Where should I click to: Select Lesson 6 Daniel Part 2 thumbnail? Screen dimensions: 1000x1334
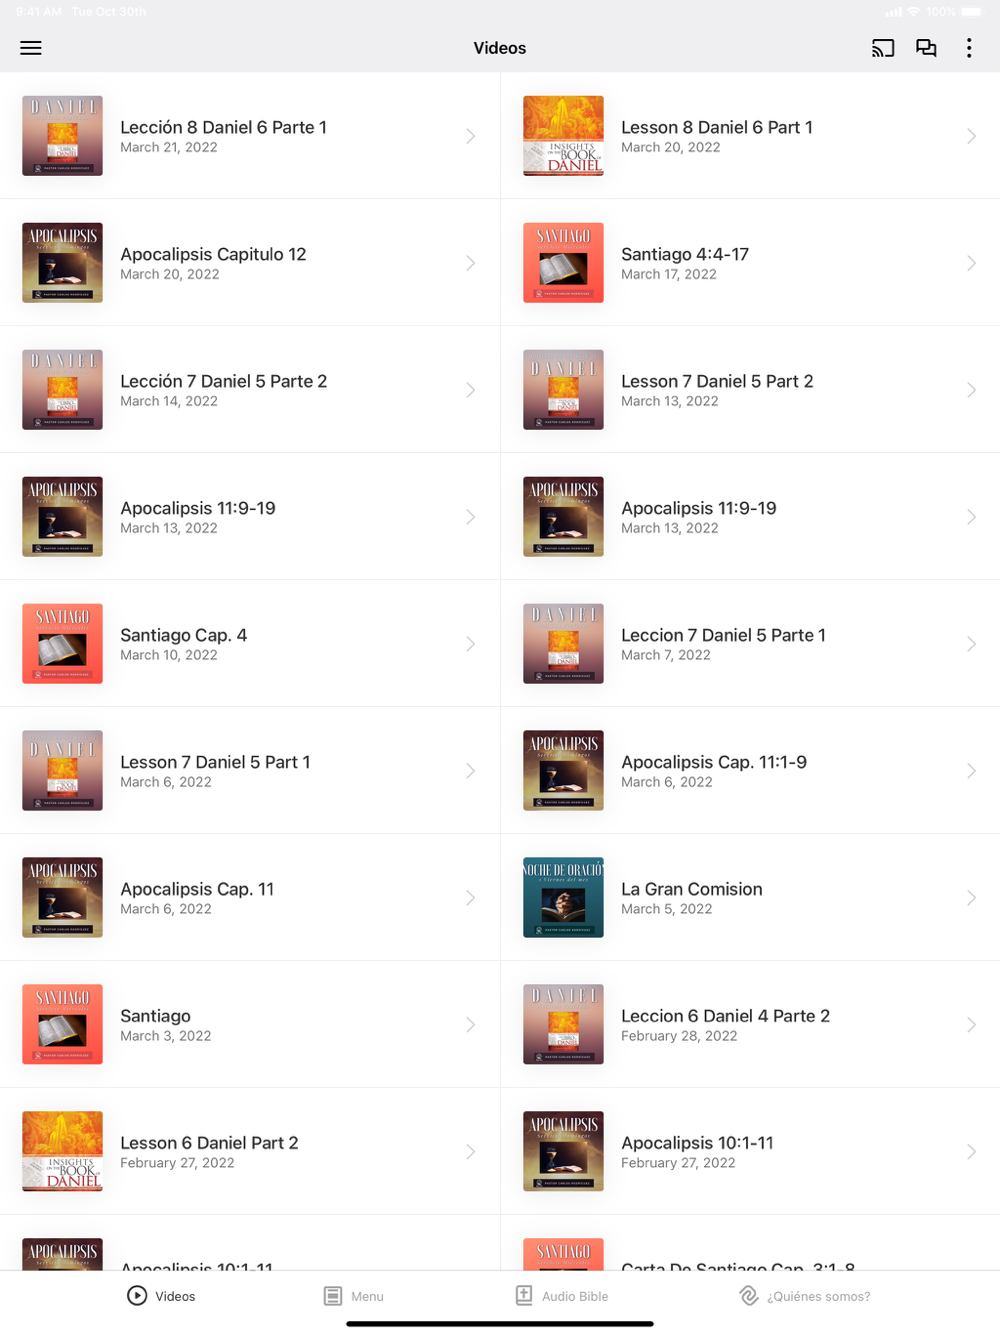point(62,1152)
